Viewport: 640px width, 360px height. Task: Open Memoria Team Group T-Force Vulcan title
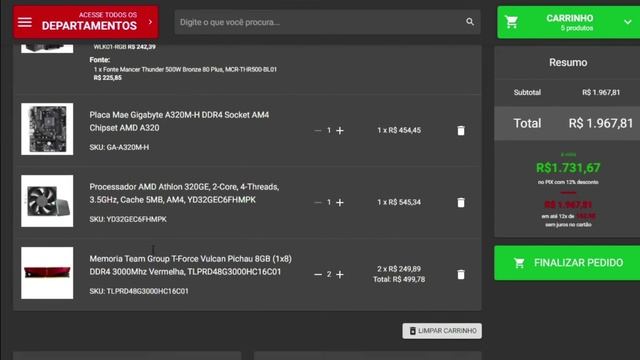point(191,265)
